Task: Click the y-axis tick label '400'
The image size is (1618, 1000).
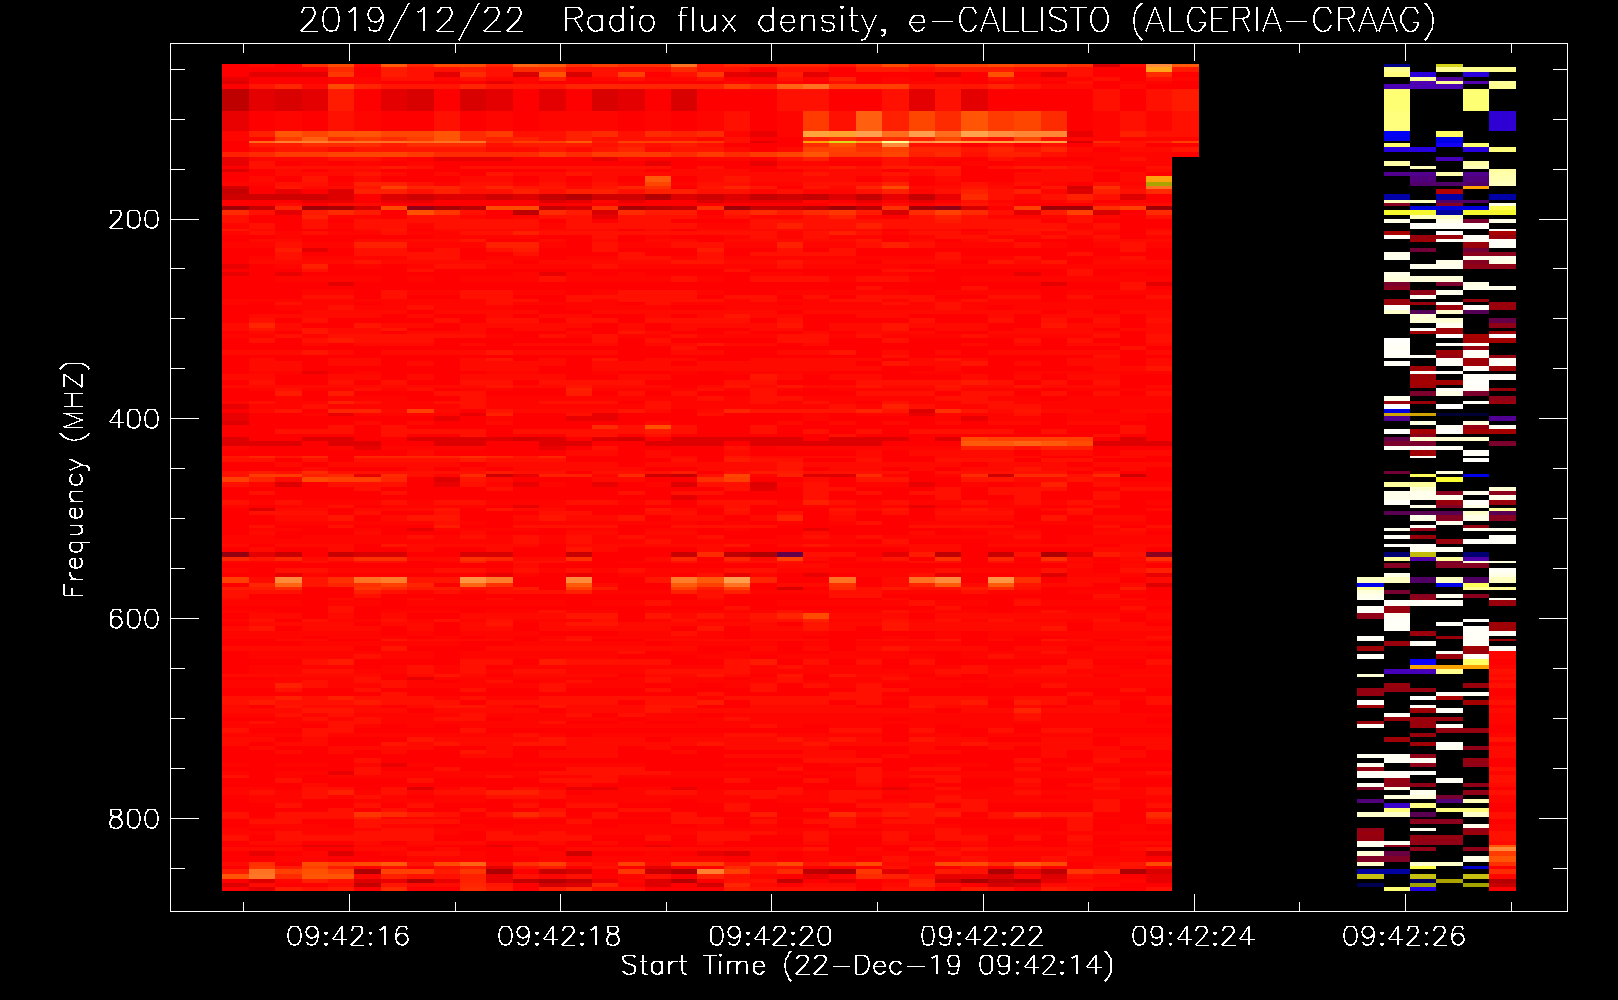Action: click(x=134, y=419)
